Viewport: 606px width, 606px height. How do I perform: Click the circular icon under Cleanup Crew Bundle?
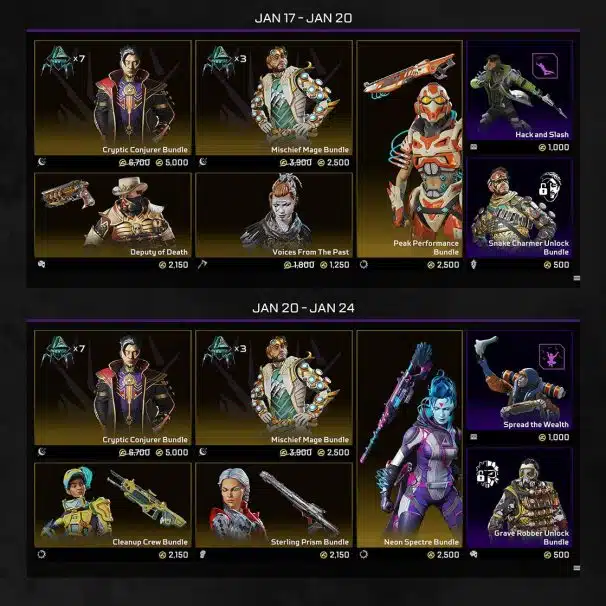click(41, 555)
